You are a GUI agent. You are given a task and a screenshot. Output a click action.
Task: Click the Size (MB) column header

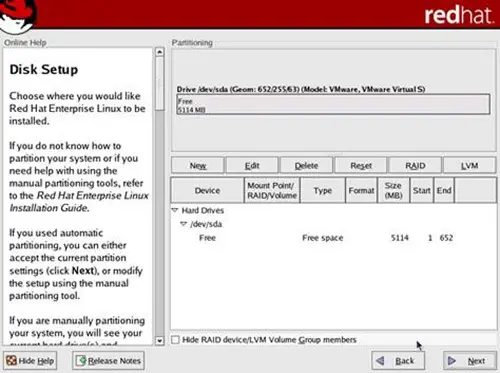pos(393,190)
